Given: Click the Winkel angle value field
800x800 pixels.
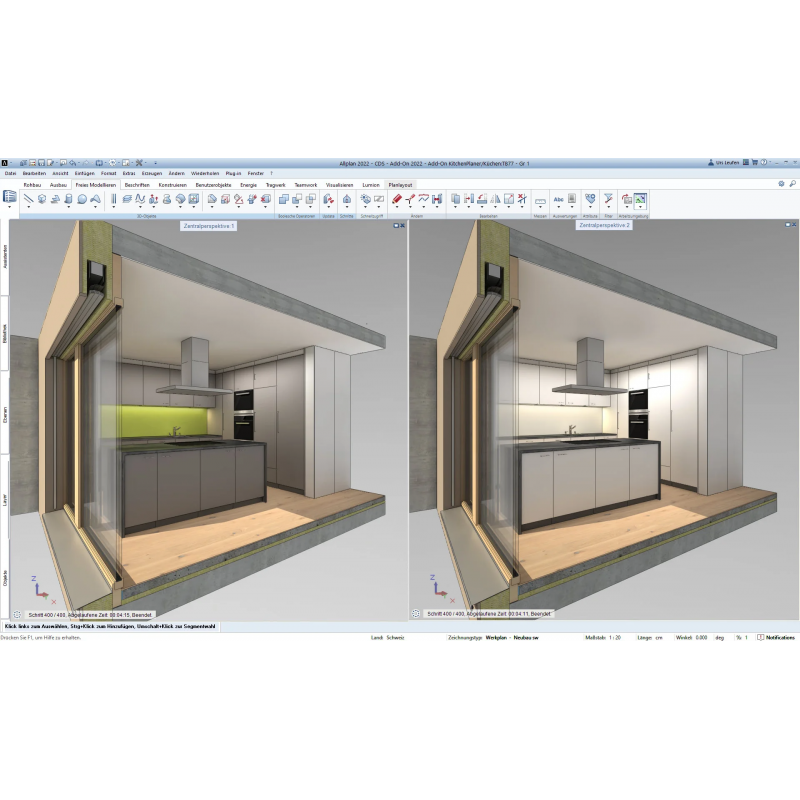Looking at the screenshot, I should coord(702,637).
